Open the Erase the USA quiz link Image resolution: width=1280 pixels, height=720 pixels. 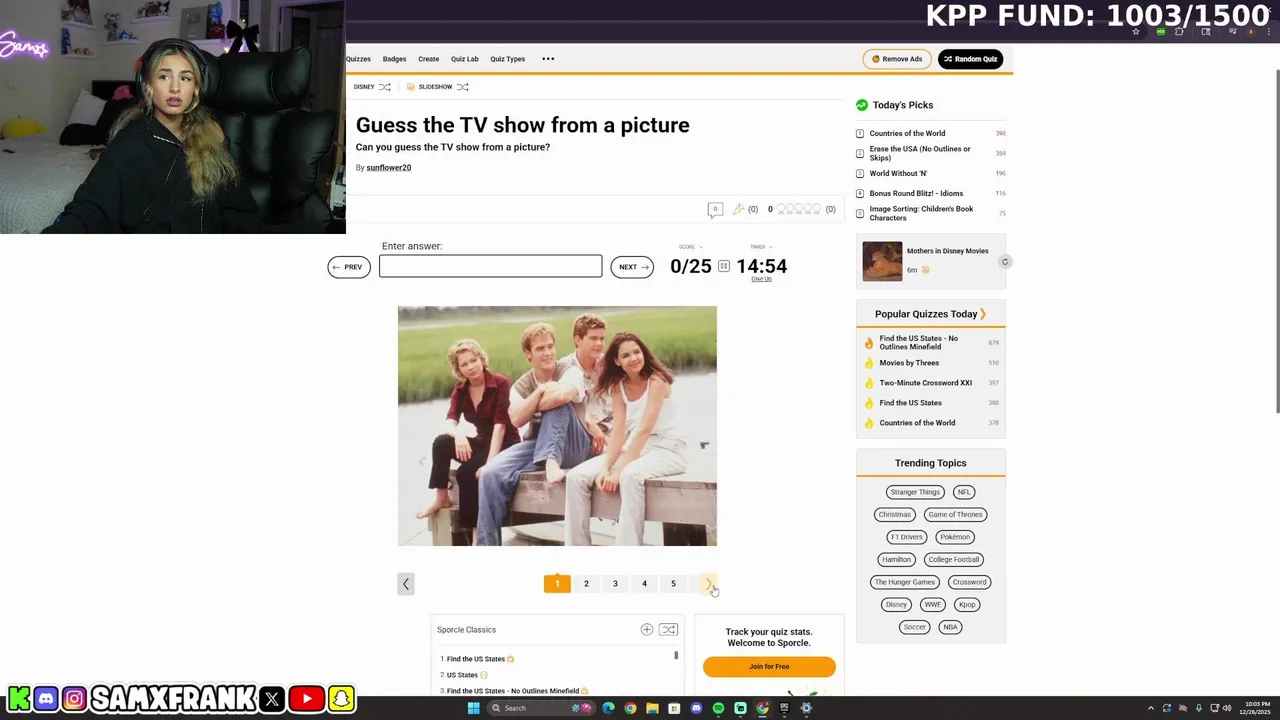coord(920,153)
